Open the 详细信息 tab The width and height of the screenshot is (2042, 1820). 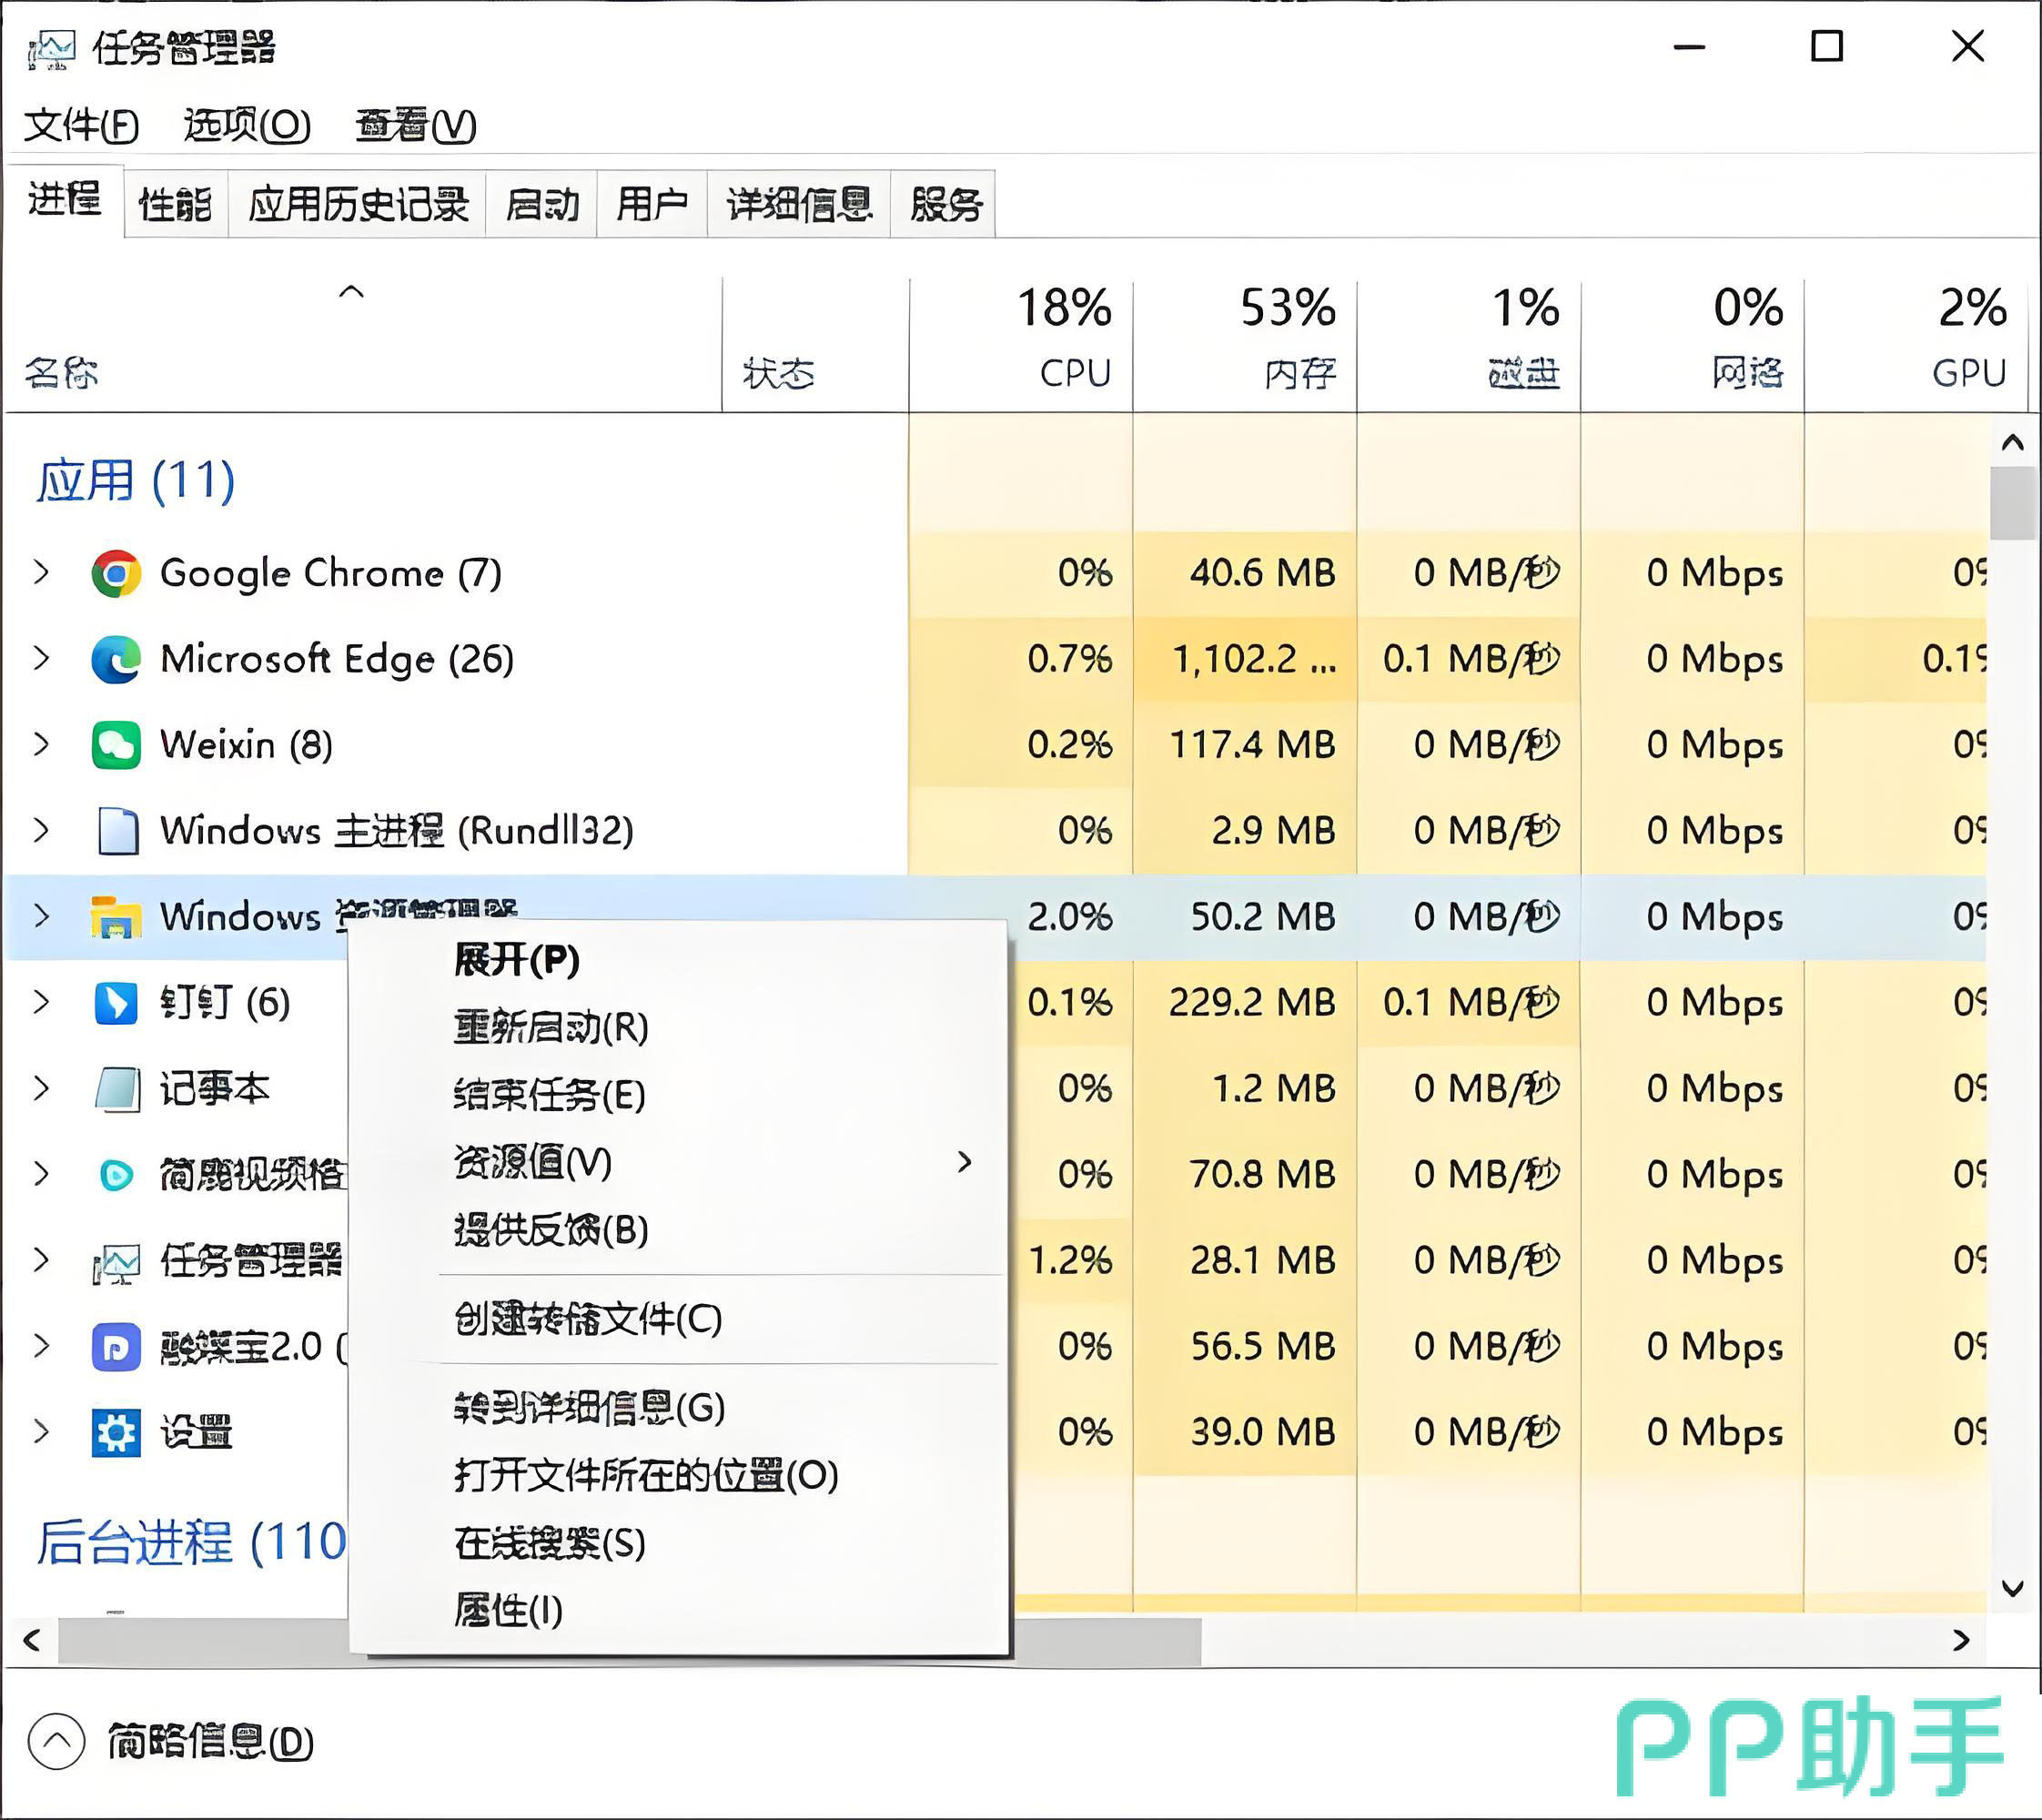coord(798,204)
